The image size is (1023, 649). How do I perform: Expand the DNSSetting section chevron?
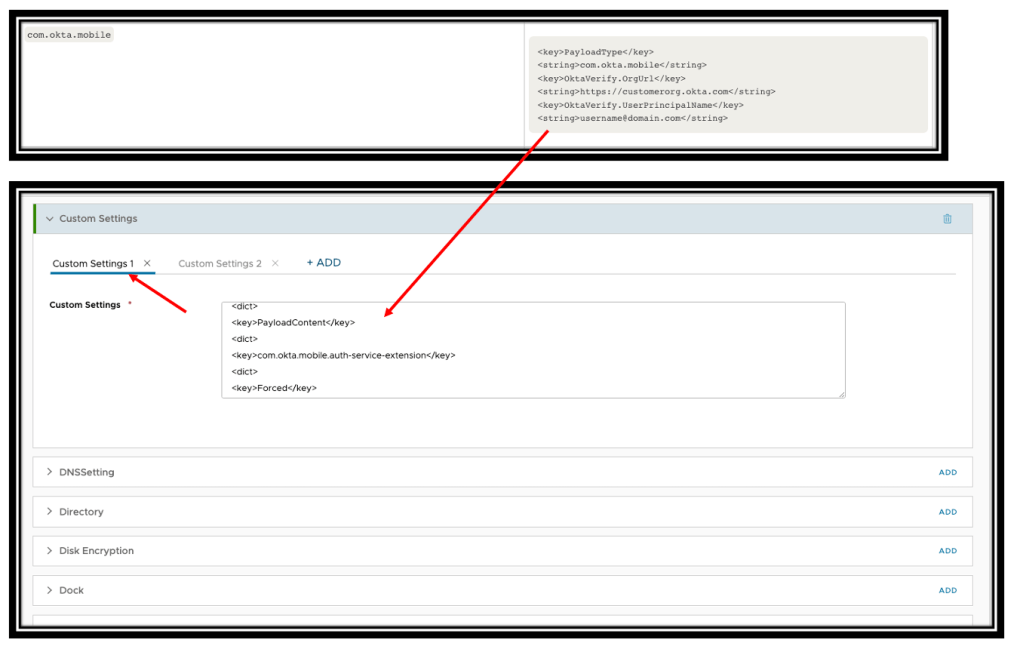coord(50,472)
